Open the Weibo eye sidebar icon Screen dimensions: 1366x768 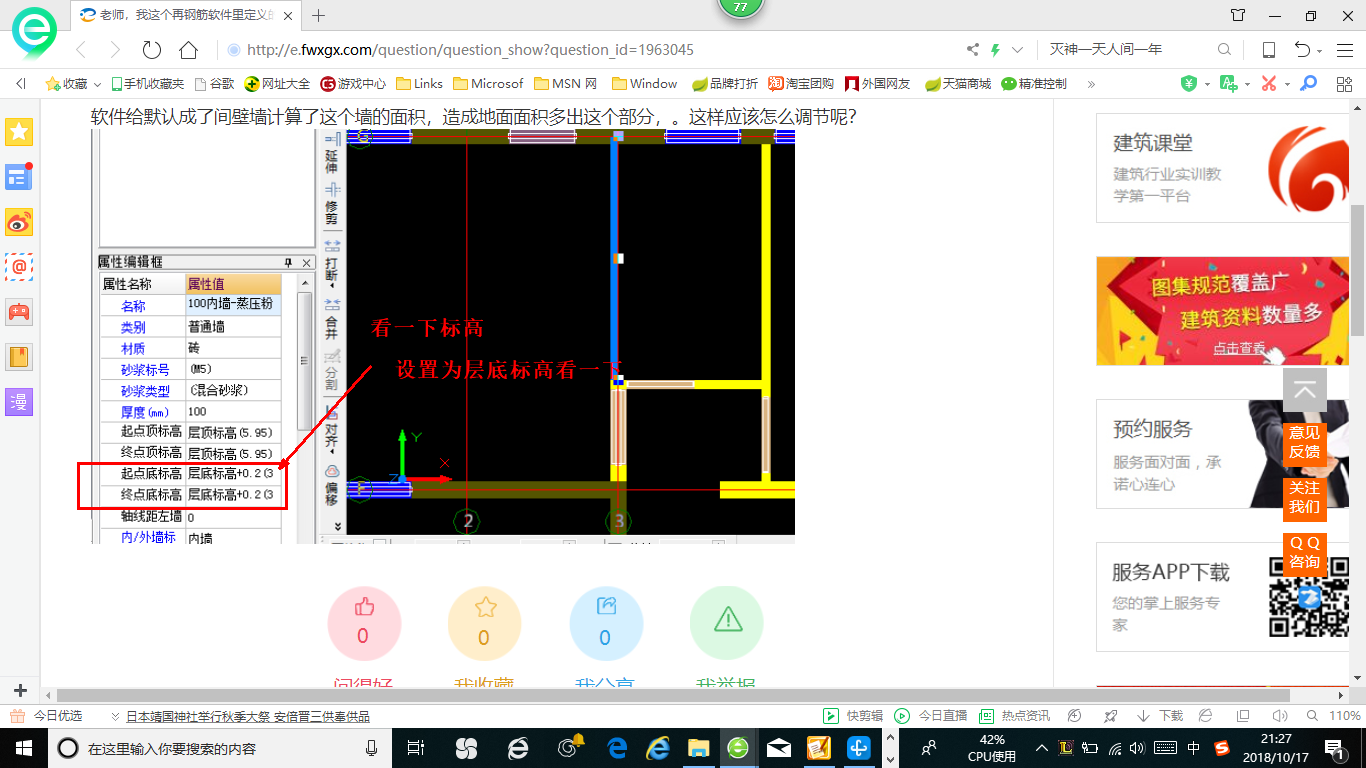[19, 222]
